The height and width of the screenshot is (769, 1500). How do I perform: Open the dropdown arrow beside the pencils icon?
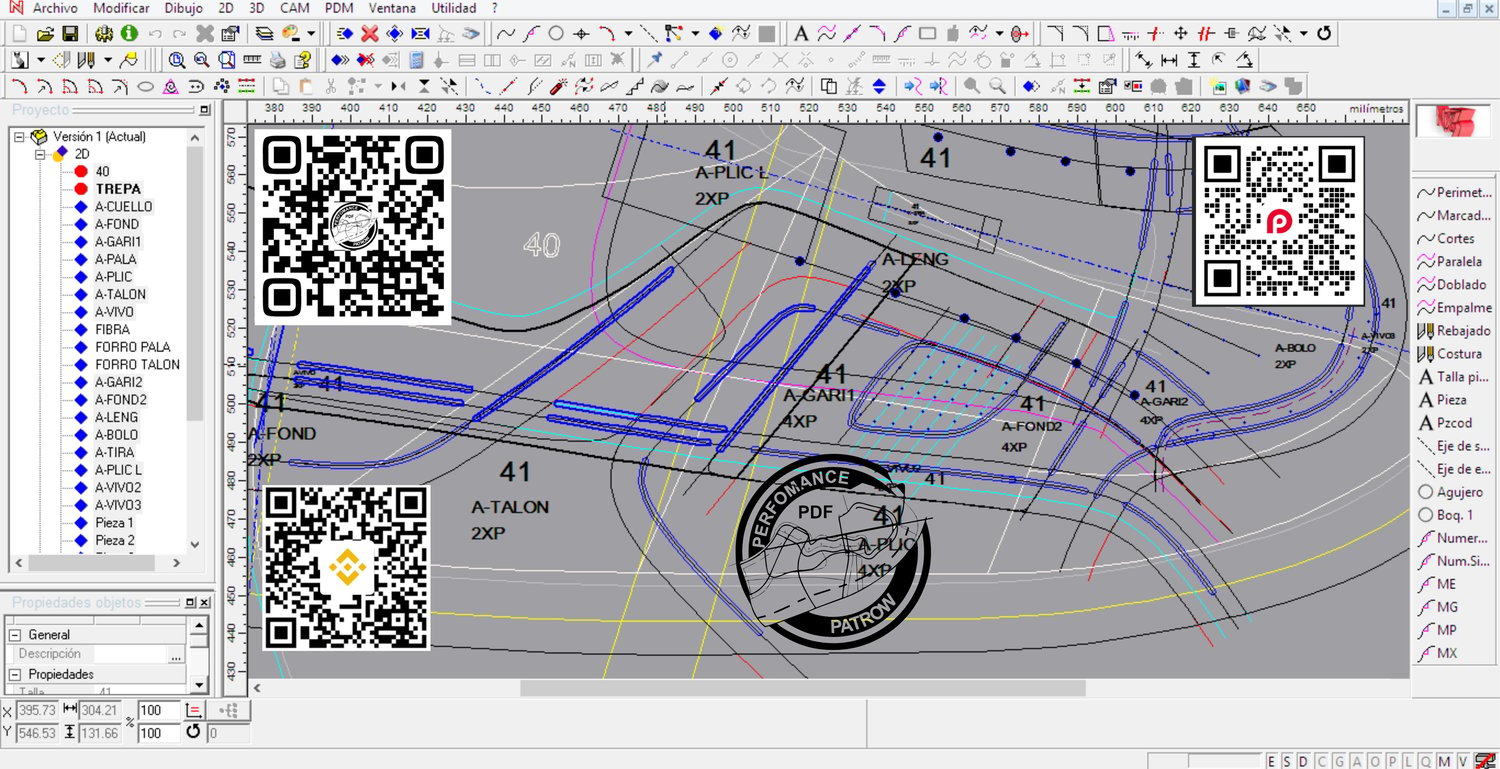click(107, 60)
